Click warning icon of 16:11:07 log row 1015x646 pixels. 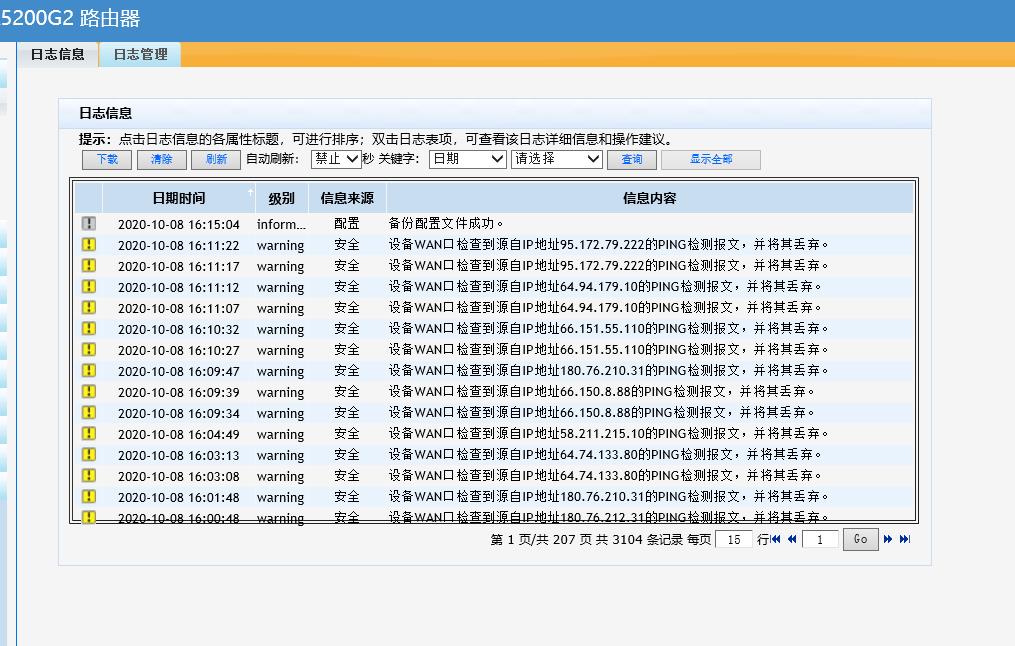click(89, 307)
